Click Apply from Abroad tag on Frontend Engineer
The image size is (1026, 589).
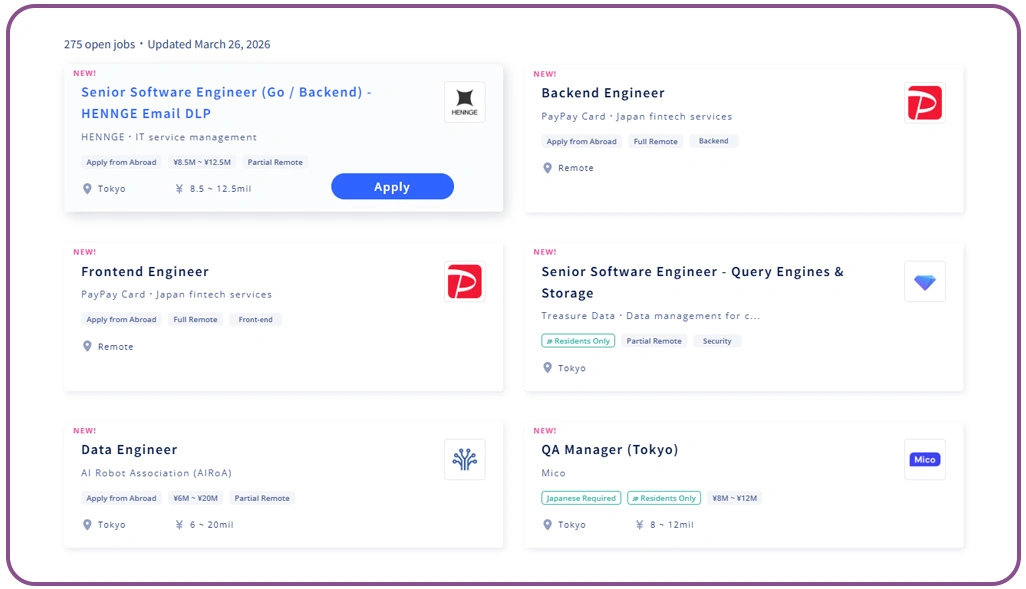(121, 319)
